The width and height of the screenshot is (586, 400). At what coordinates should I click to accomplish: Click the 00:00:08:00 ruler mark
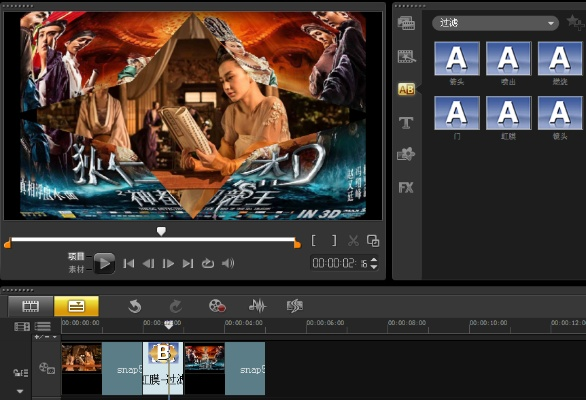coord(407,323)
